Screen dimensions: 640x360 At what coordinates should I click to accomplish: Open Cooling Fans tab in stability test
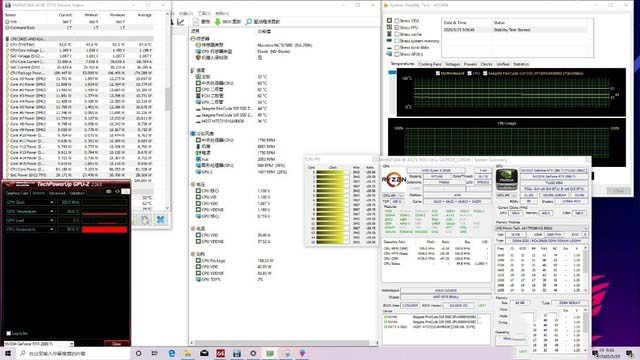[x=430, y=64]
